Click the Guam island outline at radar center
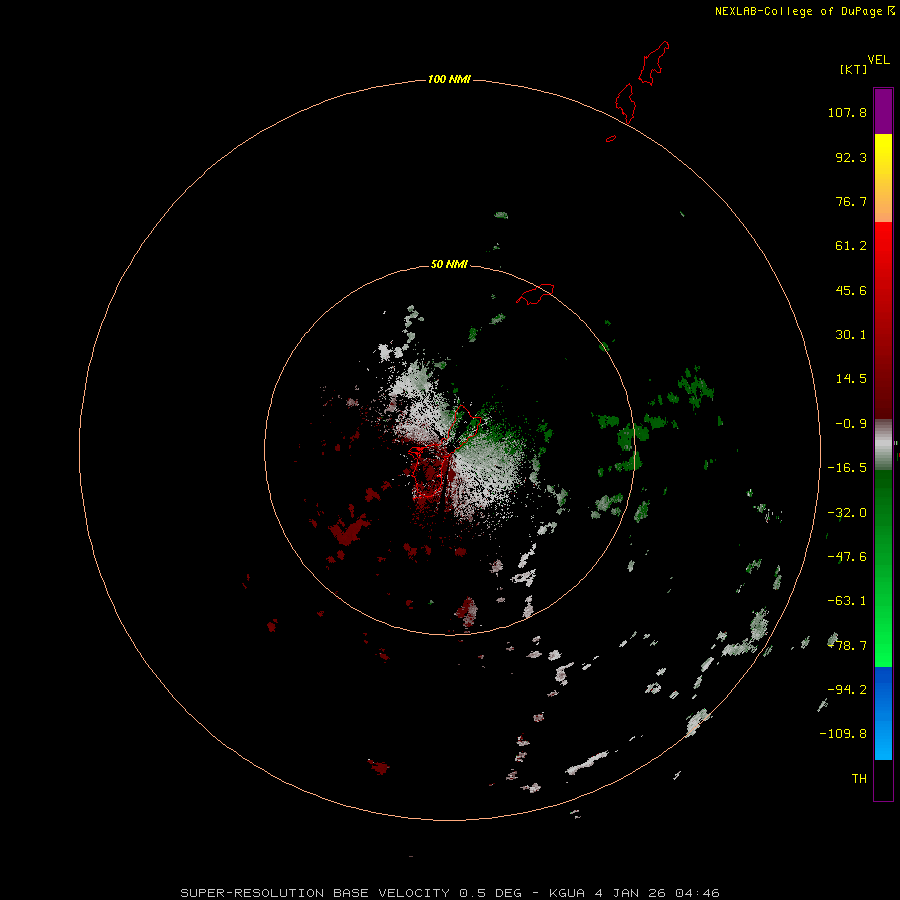Image resolution: width=900 pixels, height=900 pixels. click(x=443, y=451)
